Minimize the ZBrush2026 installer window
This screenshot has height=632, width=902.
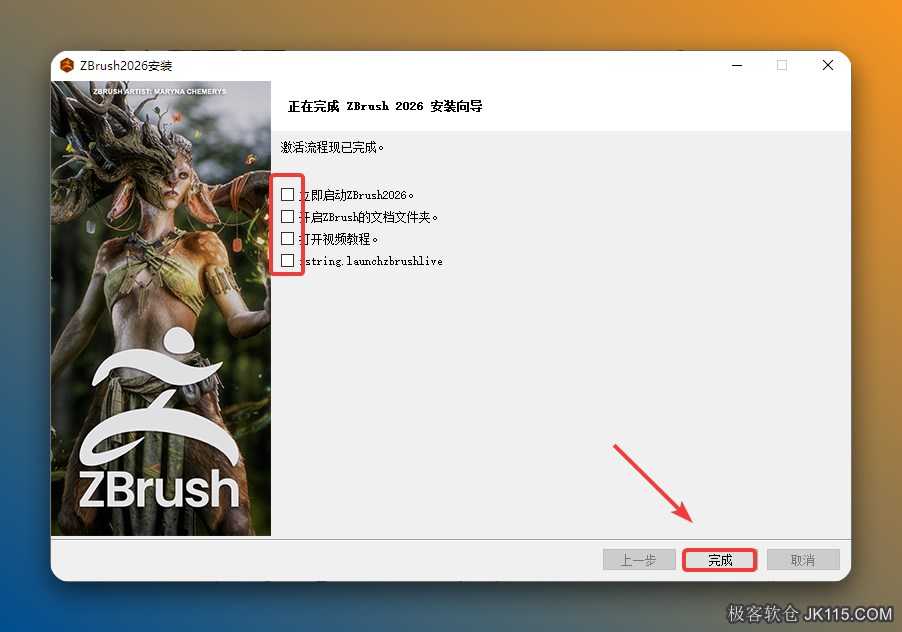coord(737,66)
